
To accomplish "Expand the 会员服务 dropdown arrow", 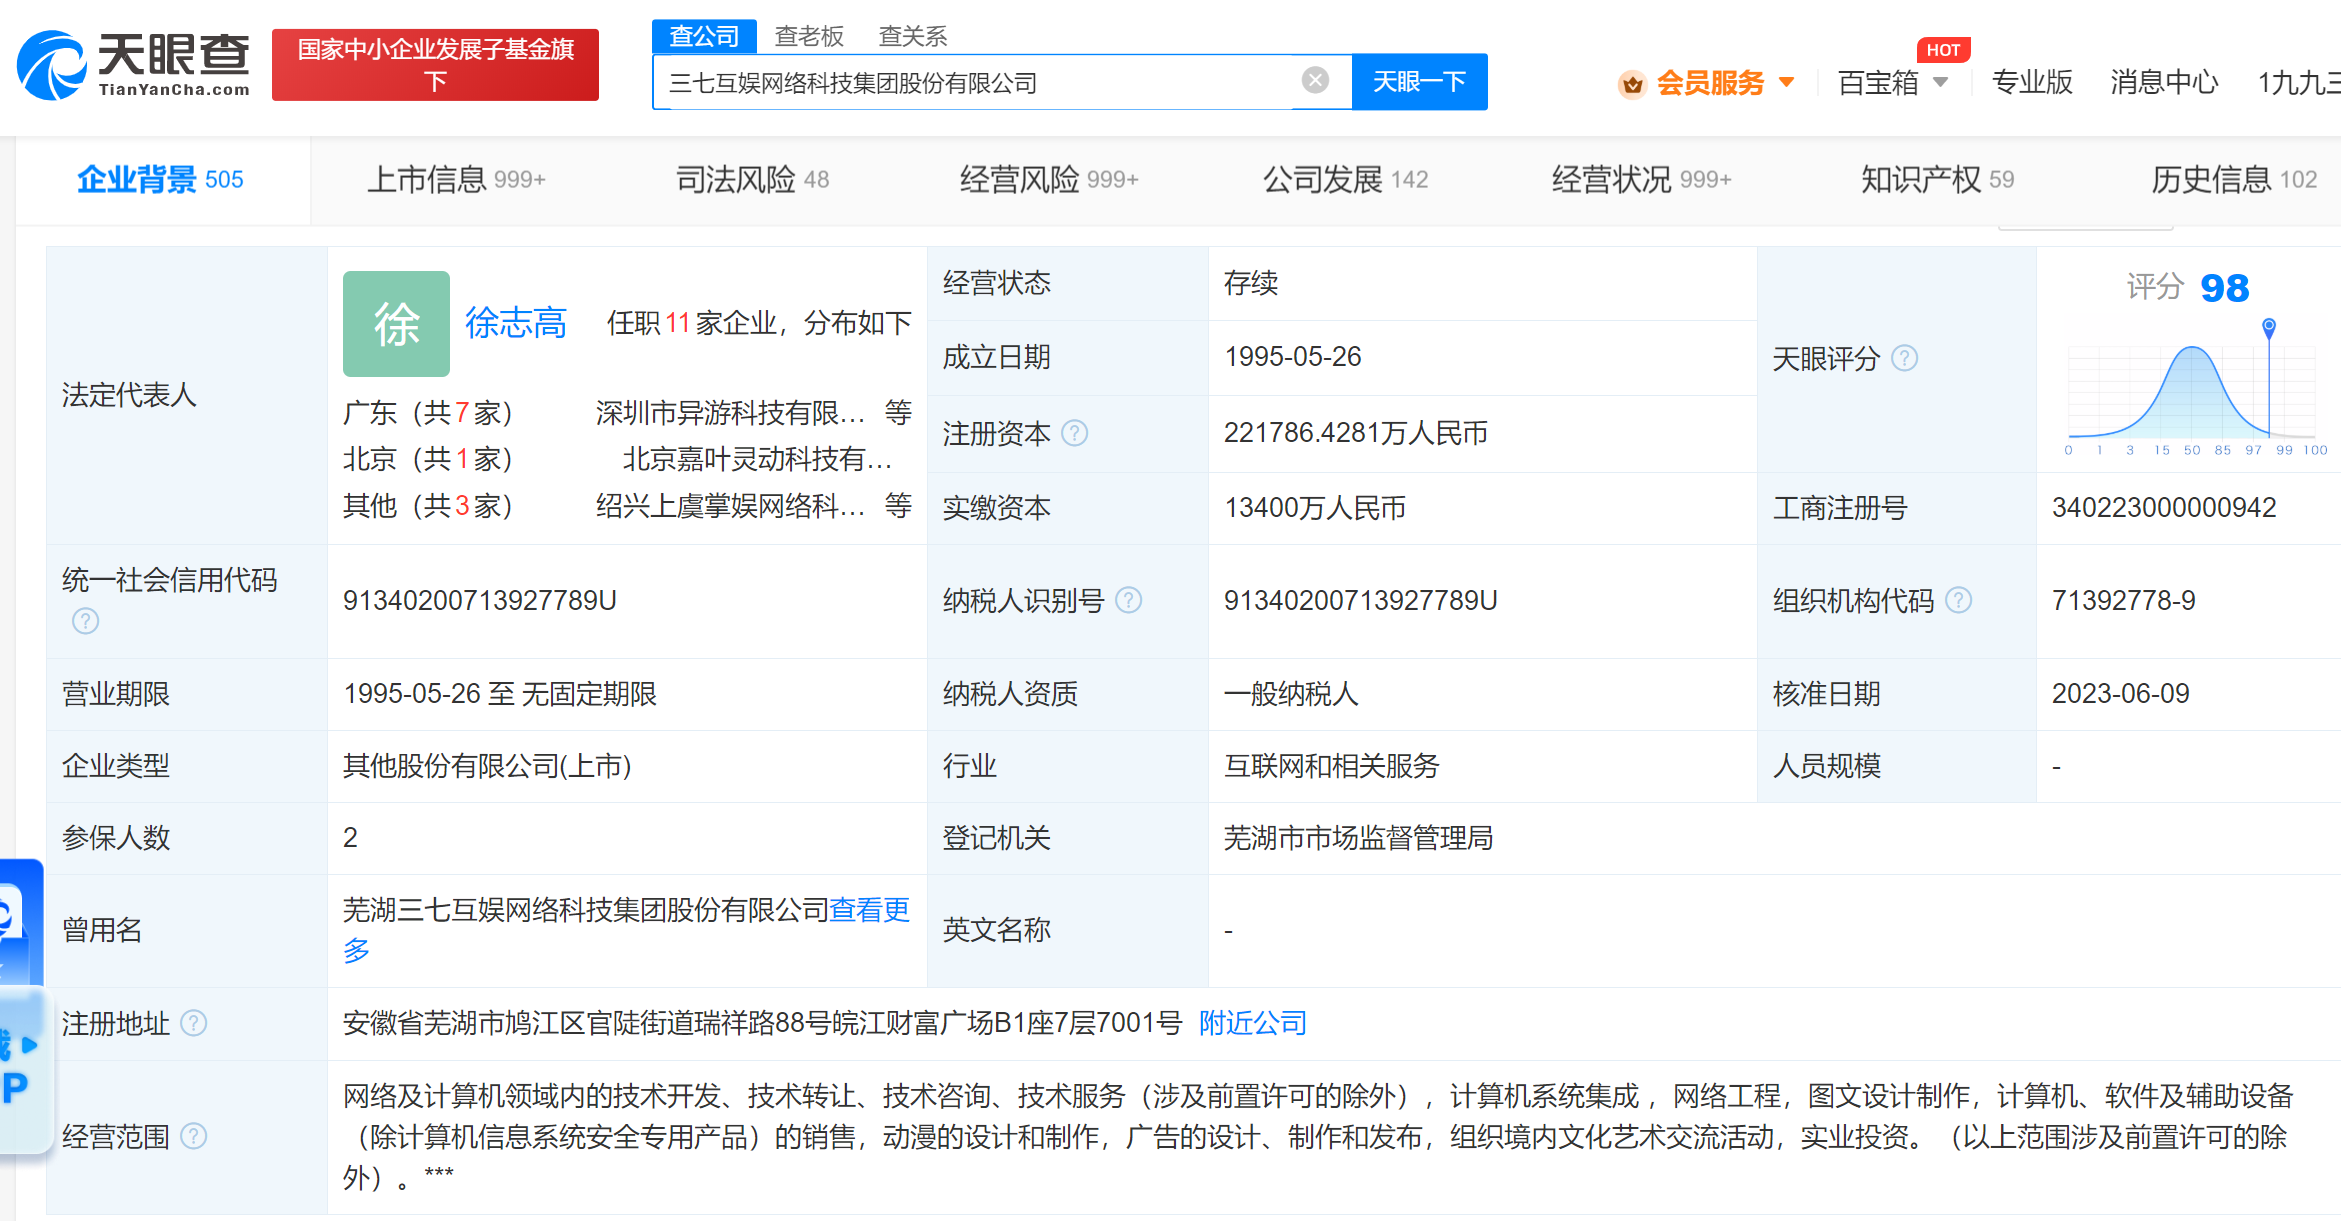I will (x=1787, y=82).
